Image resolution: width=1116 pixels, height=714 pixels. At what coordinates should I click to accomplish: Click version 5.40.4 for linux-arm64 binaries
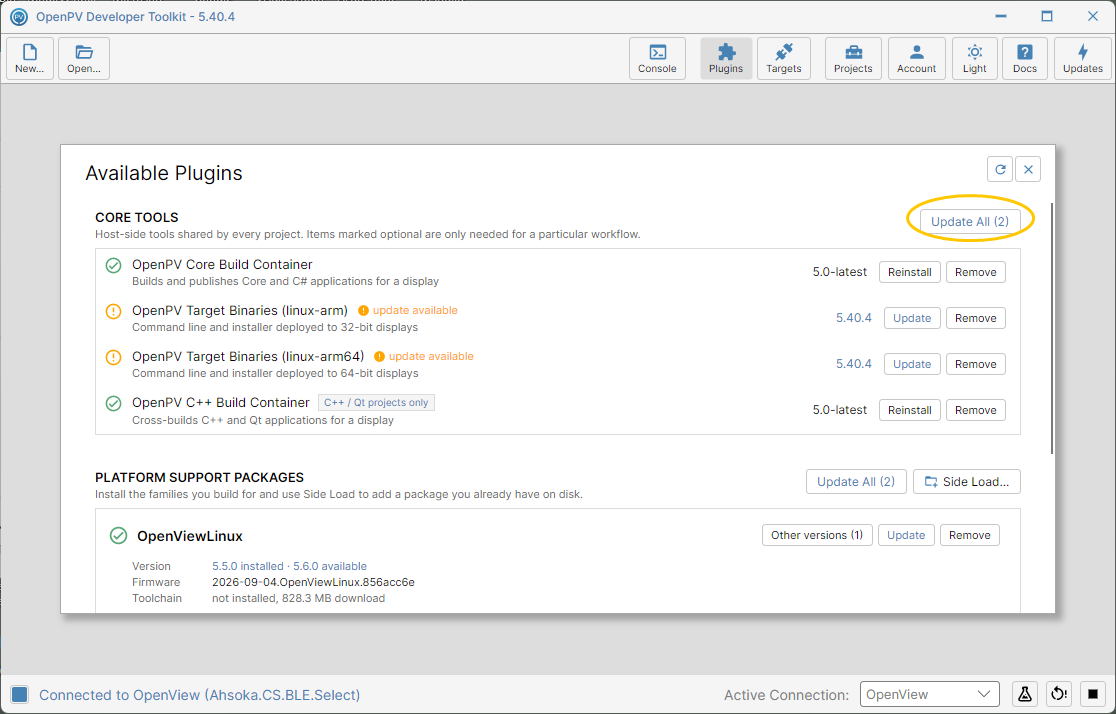click(853, 363)
